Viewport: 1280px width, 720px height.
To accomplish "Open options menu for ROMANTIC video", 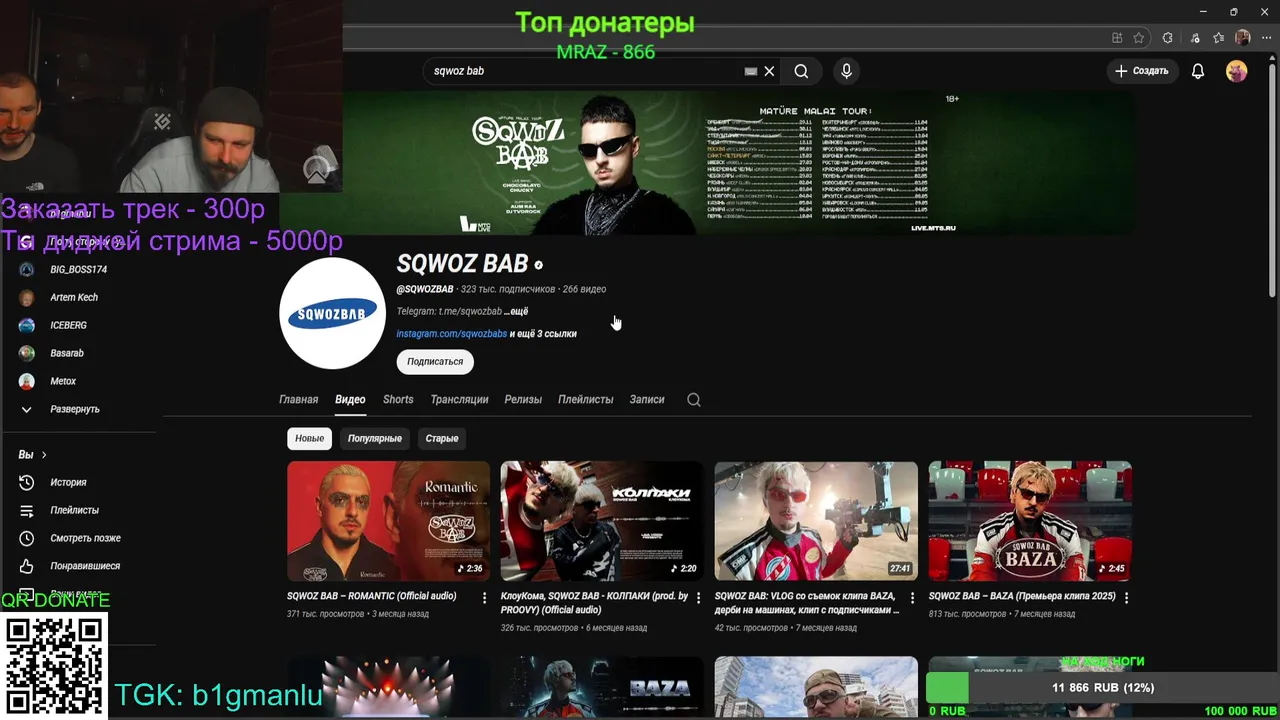I will (485, 598).
